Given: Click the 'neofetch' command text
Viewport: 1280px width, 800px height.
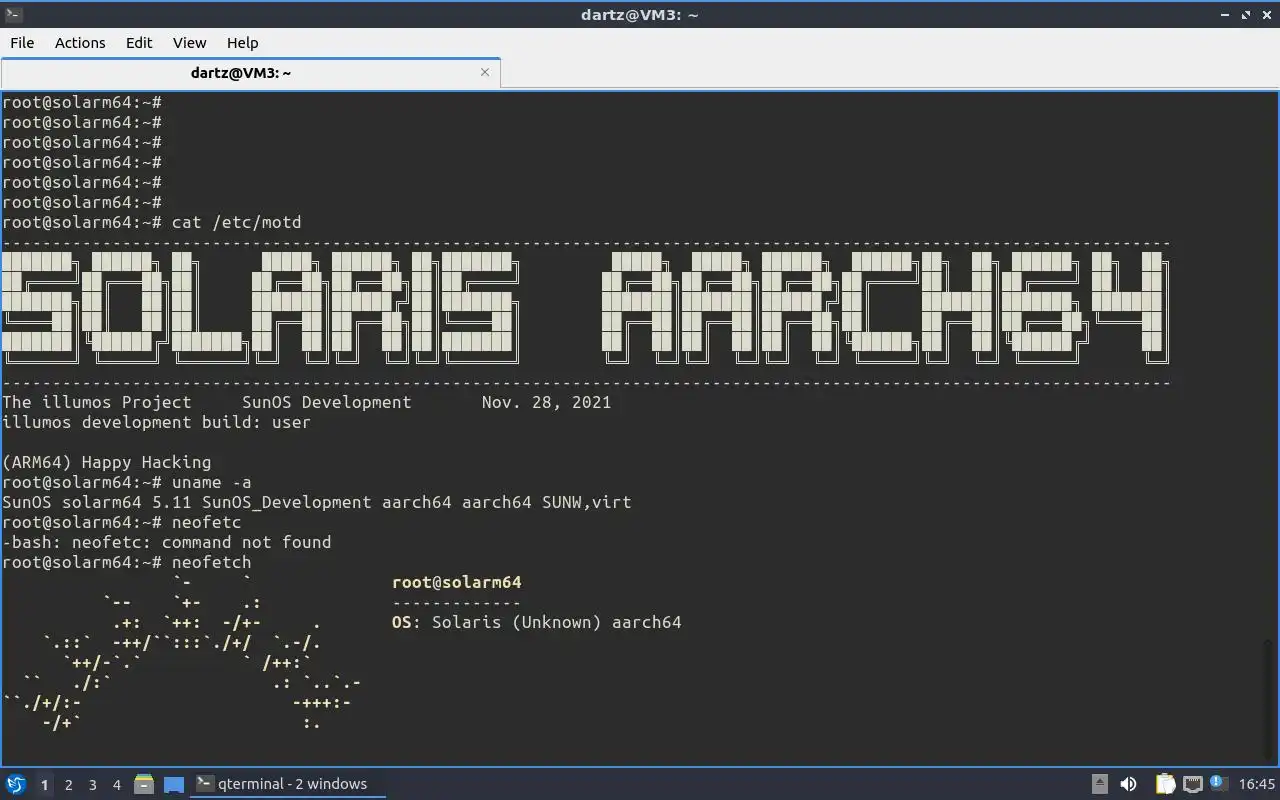Looking at the screenshot, I should (211, 562).
